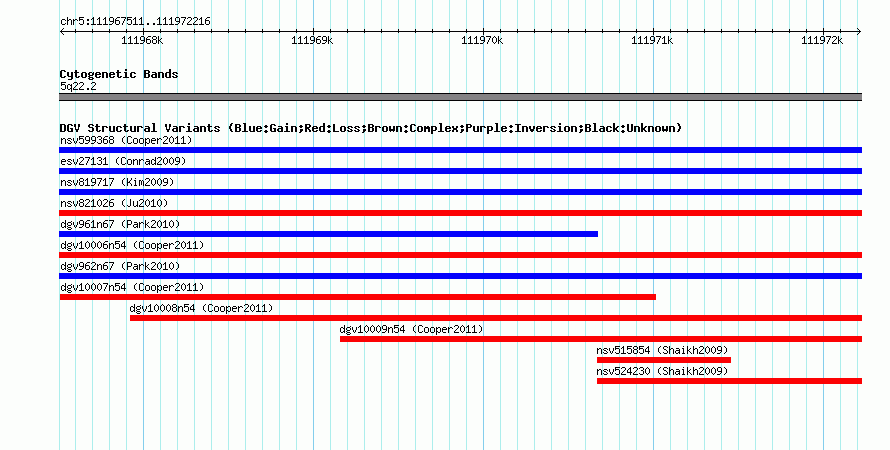Open the dgv10008n54 (Cooper2011) label

[201, 308]
